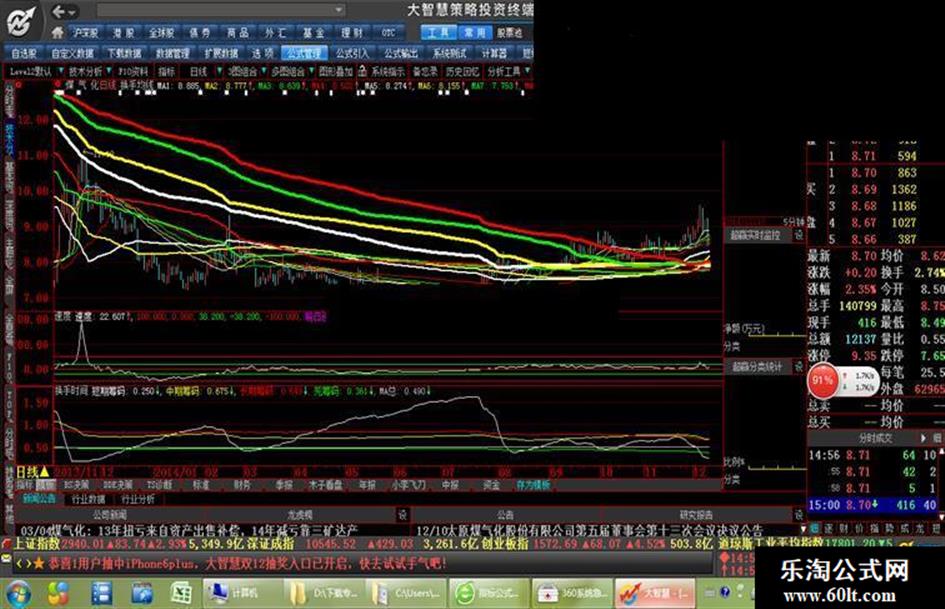Select the 工具 tab
This screenshot has width=945, height=609.
[x=438, y=33]
